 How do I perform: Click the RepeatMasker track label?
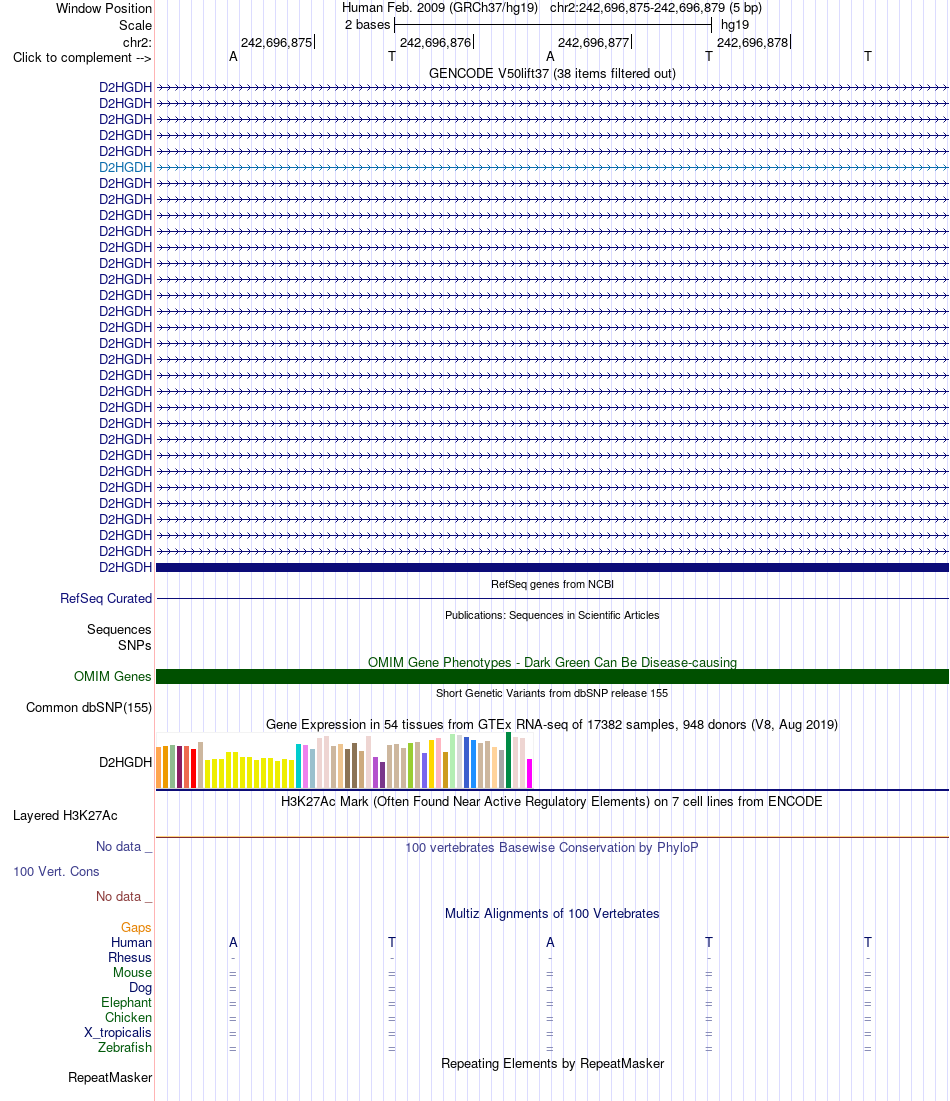tap(110, 1077)
